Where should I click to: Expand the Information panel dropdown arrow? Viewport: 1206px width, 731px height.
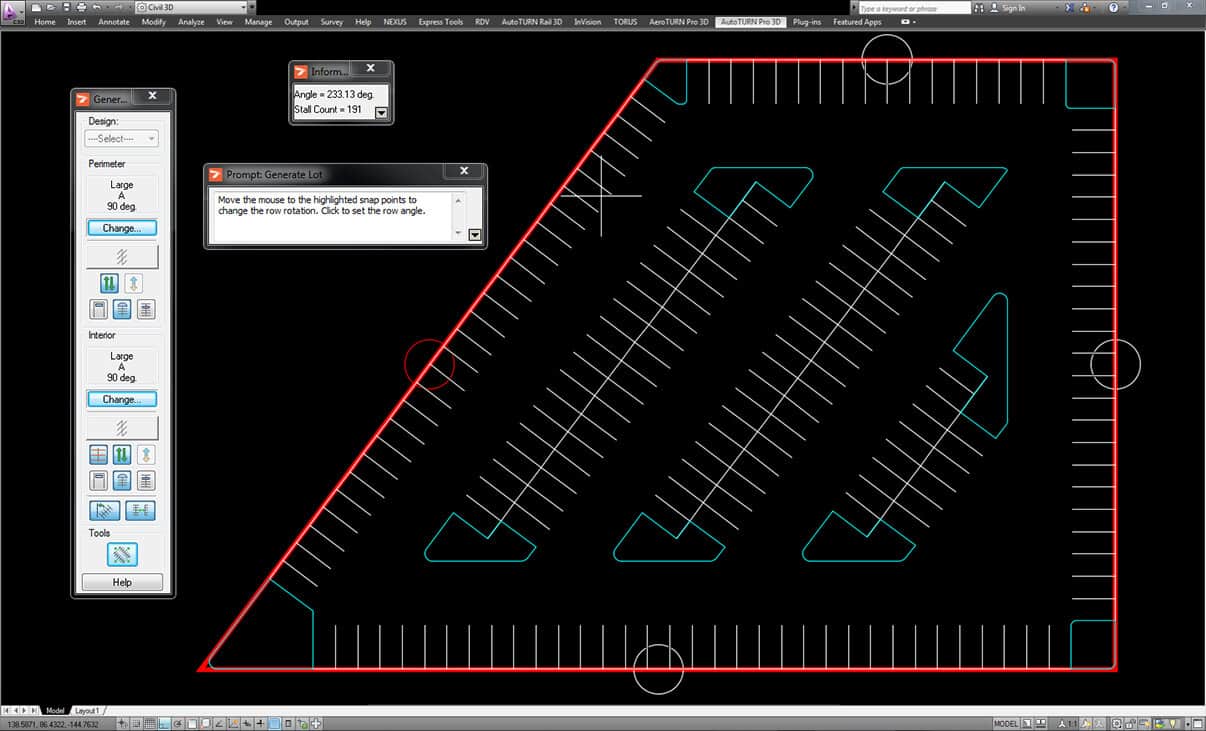(381, 113)
